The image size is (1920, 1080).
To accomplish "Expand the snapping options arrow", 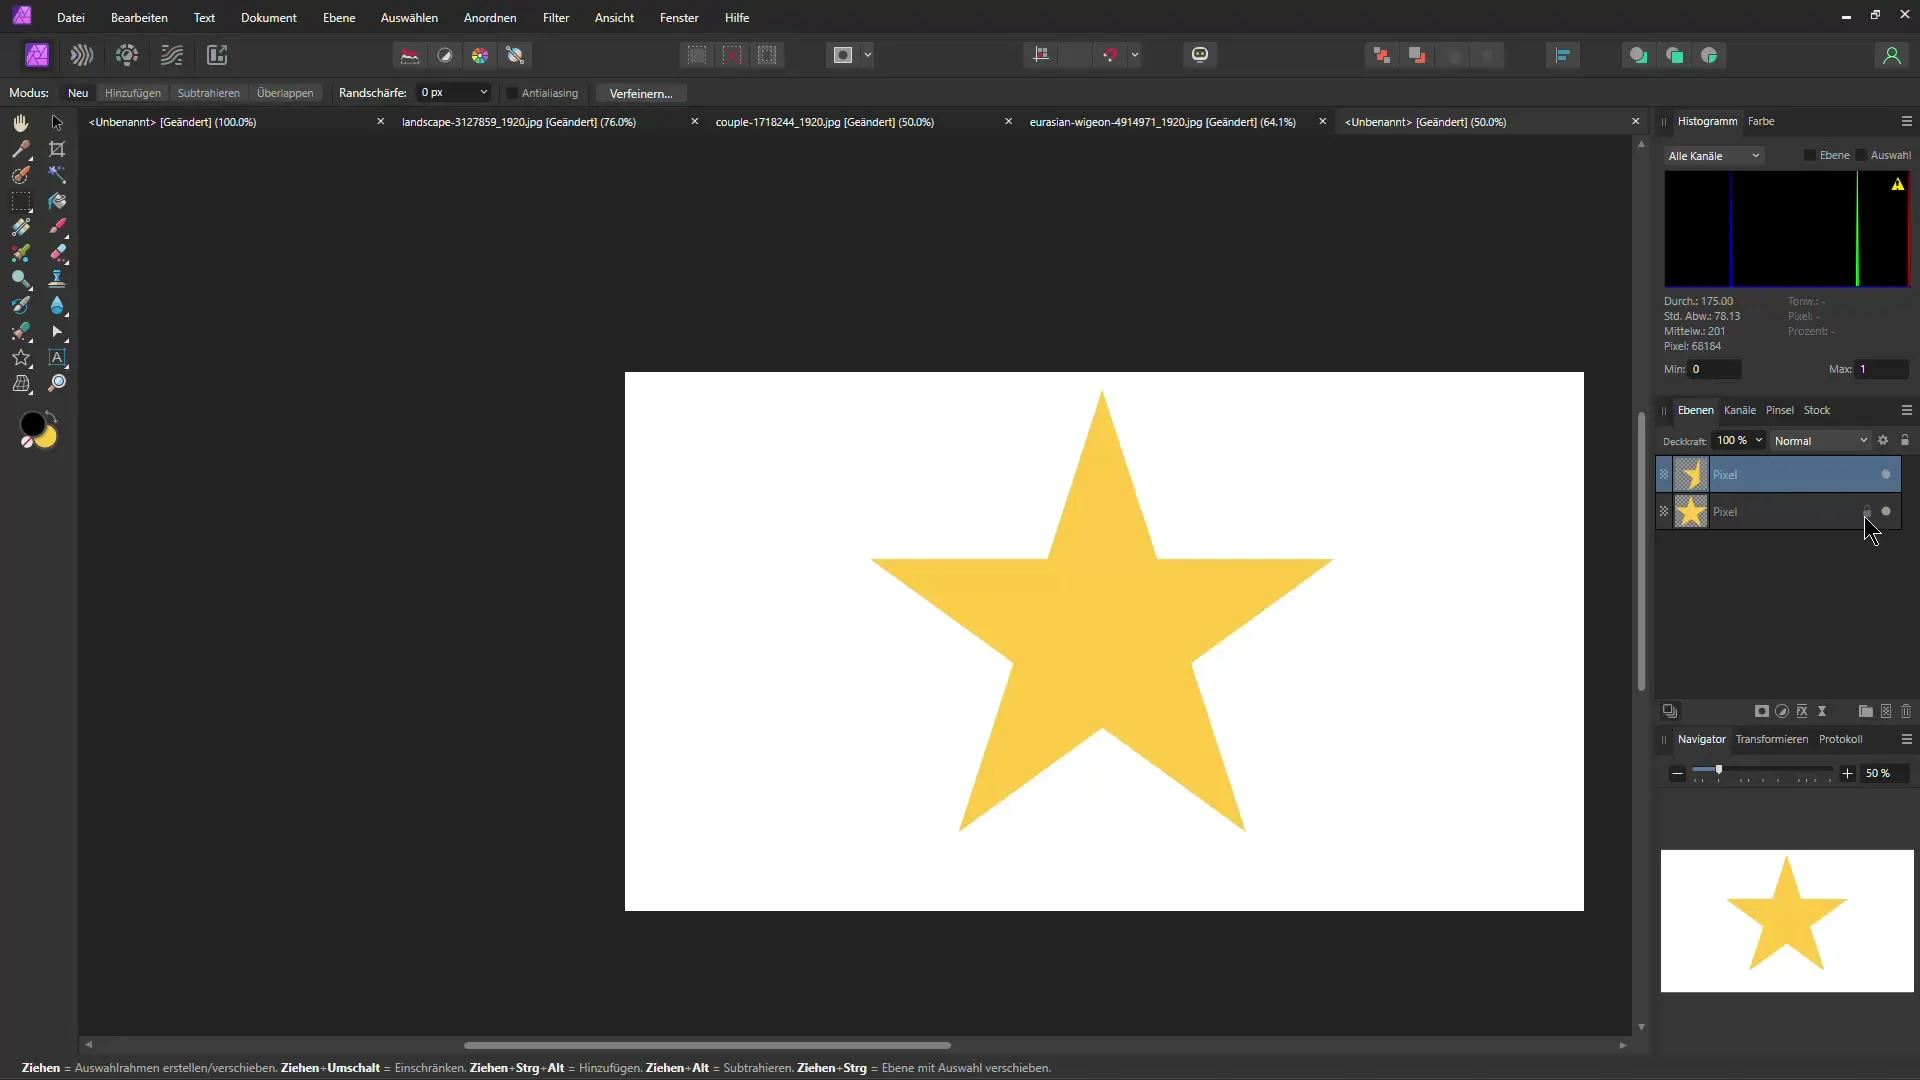I will coord(1135,55).
